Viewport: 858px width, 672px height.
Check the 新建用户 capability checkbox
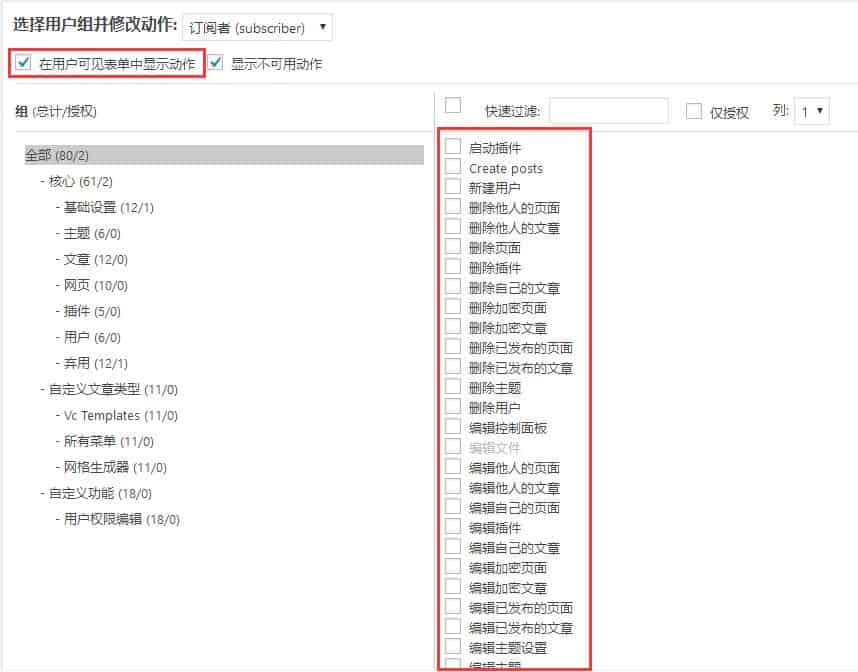click(x=453, y=186)
